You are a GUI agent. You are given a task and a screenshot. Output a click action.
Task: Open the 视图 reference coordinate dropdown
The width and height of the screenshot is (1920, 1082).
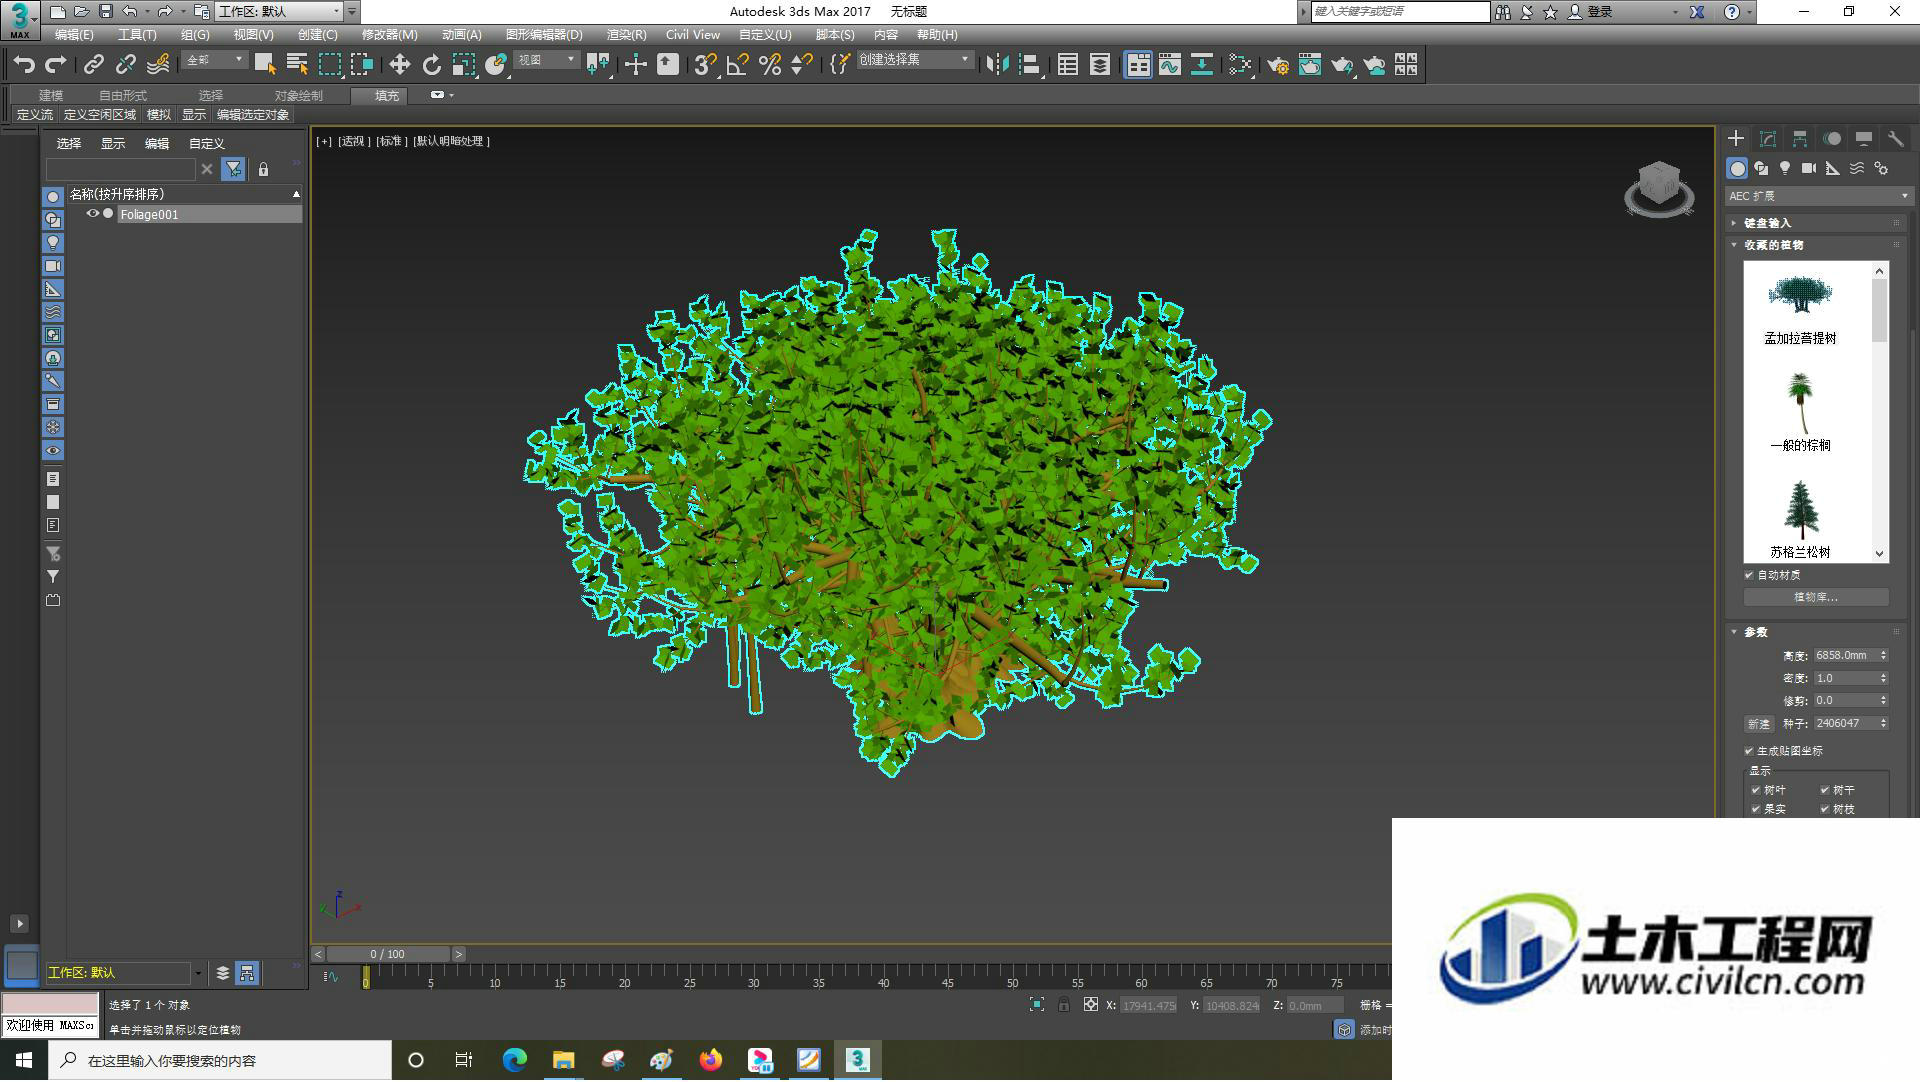(x=547, y=60)
